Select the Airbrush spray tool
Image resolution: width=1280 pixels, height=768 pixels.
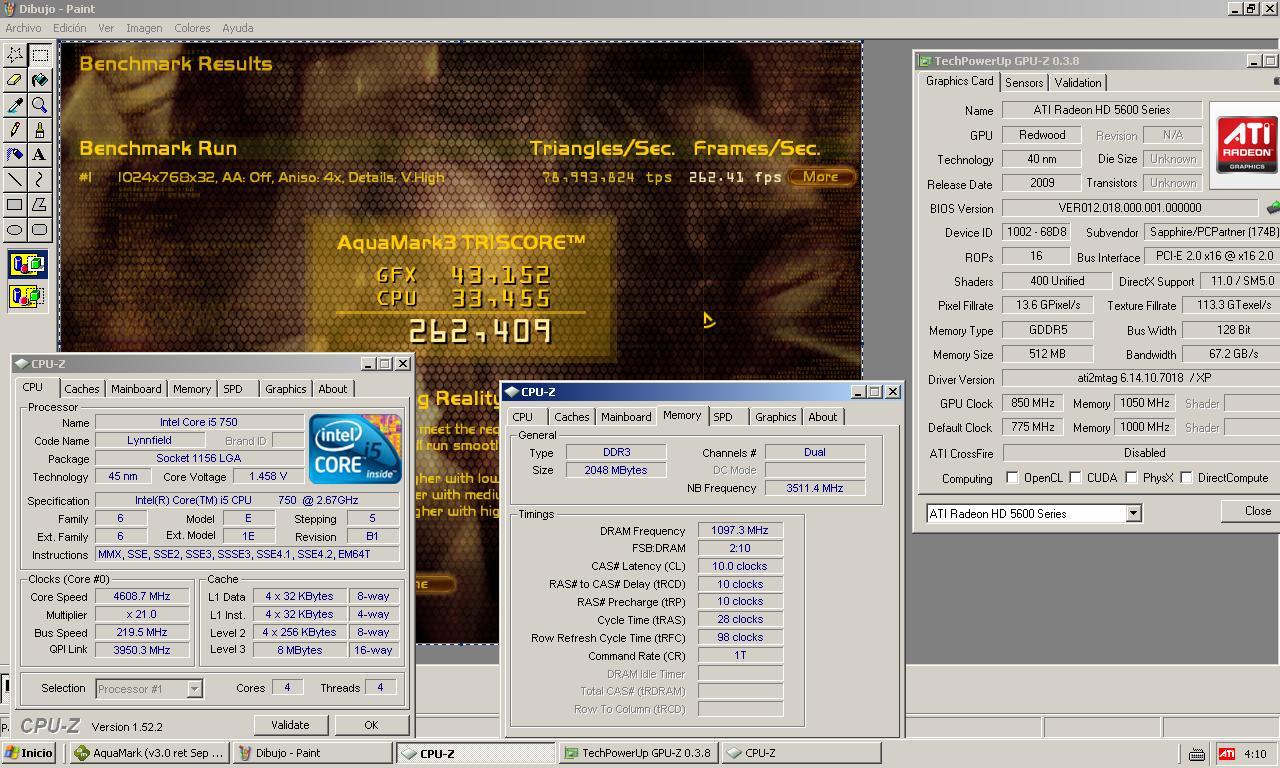tap(15, 155)
